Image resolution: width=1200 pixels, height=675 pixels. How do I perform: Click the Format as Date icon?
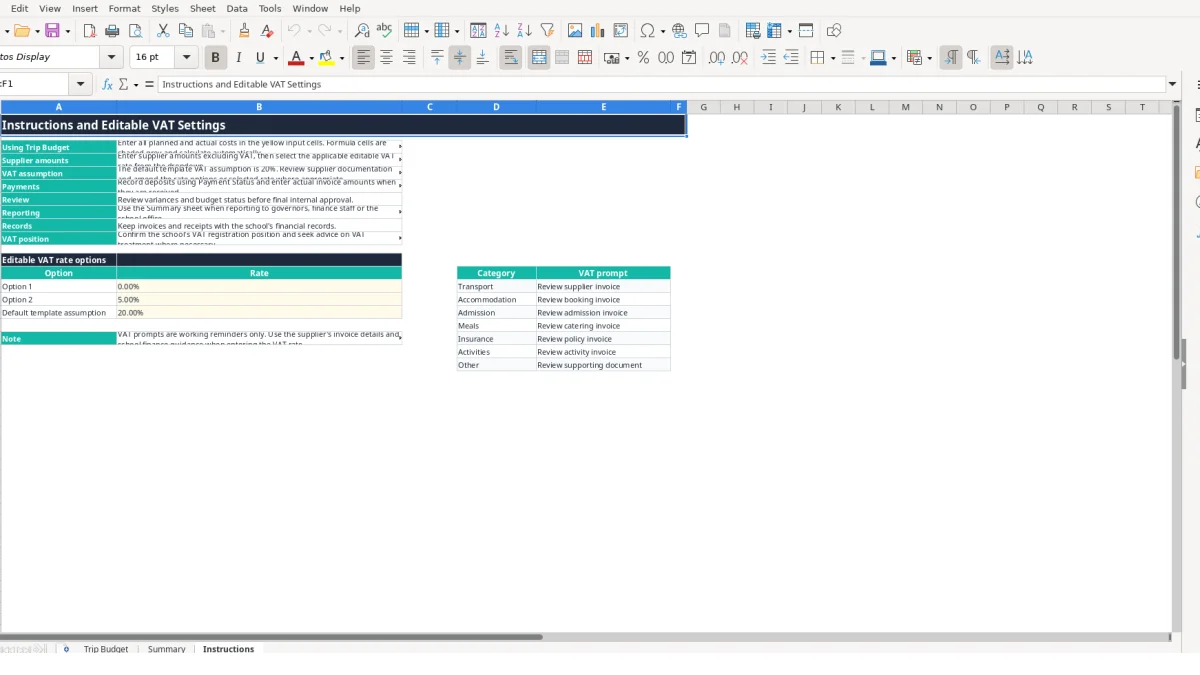(689, 58)
